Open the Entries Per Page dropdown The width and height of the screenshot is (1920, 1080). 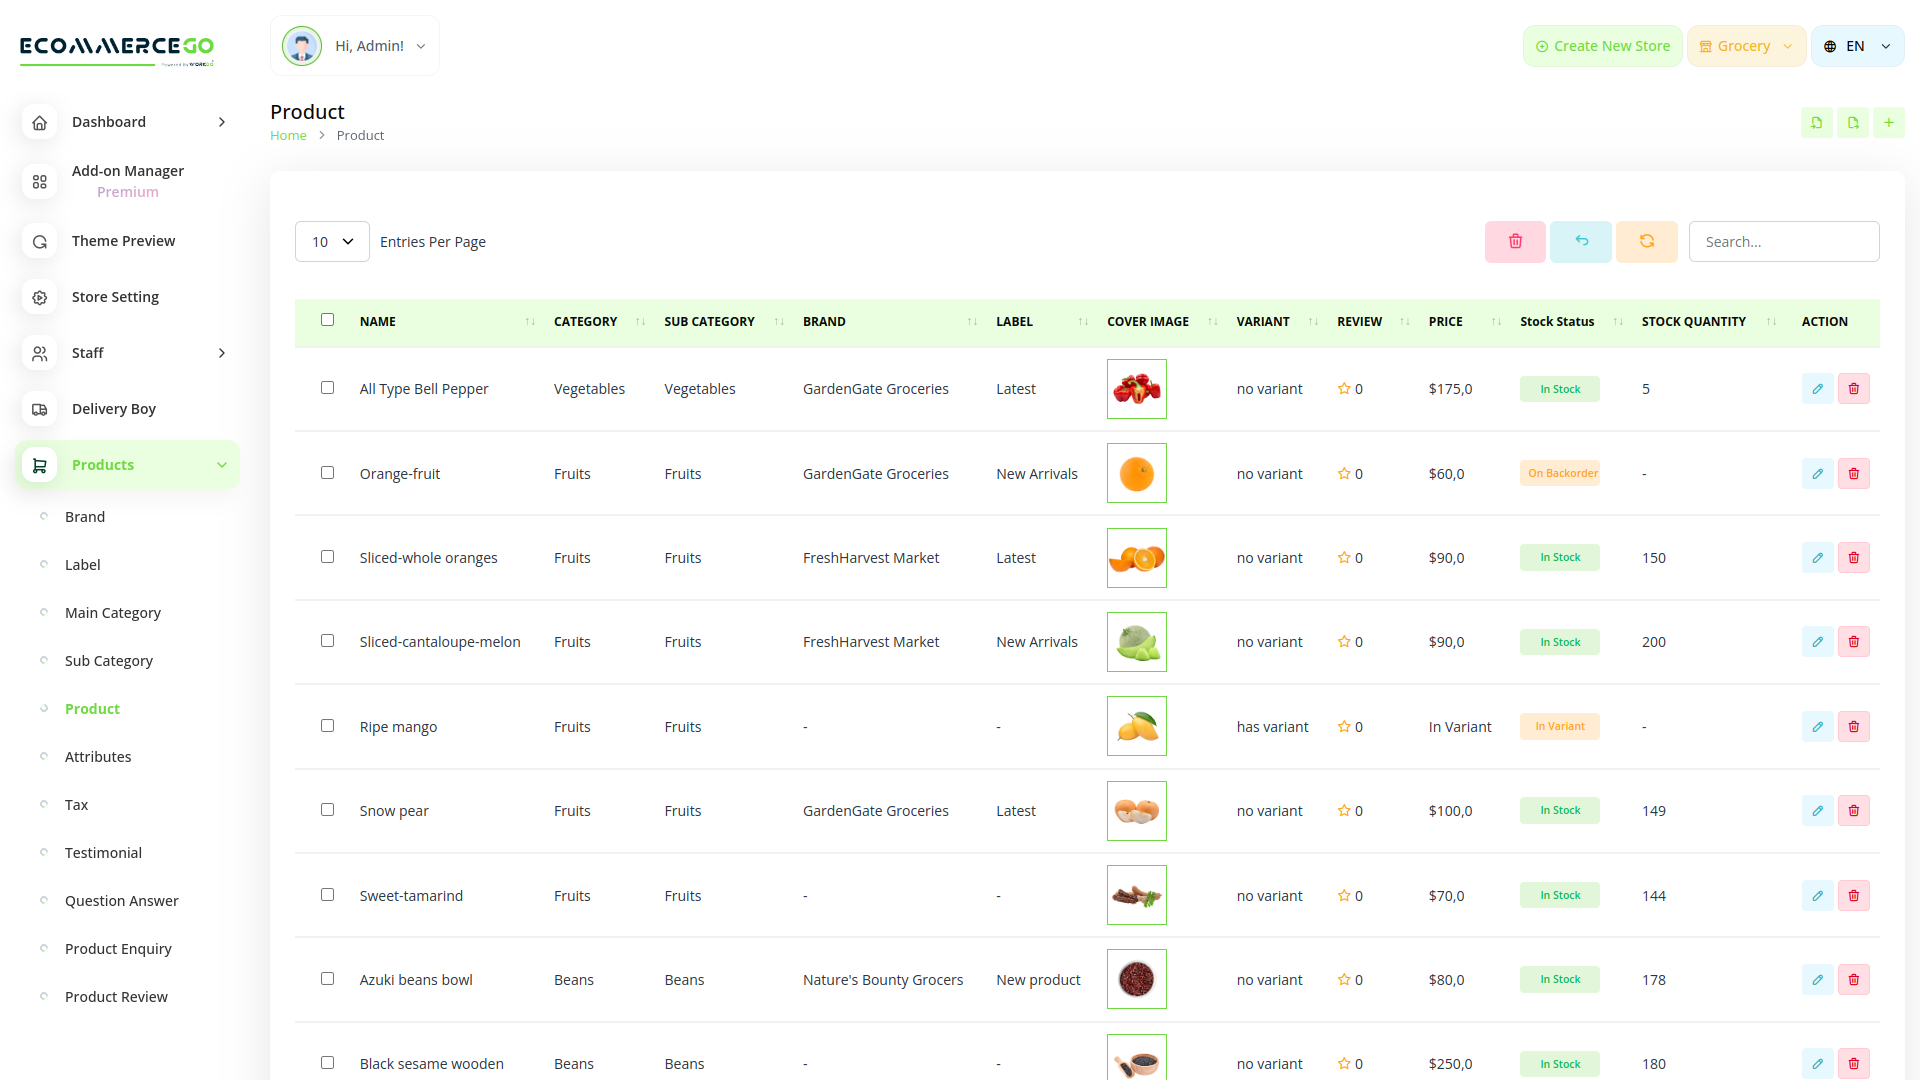point(331,241)
